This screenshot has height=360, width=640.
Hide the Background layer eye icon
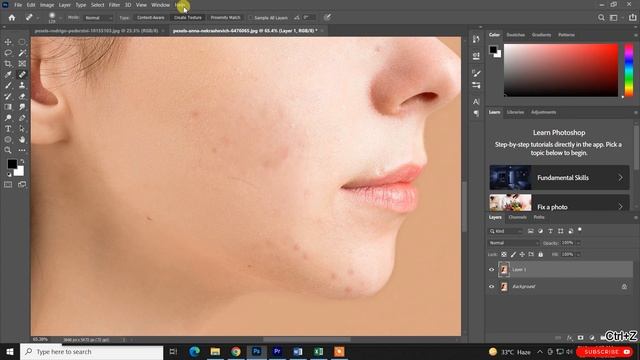click(x=491, y=287)
